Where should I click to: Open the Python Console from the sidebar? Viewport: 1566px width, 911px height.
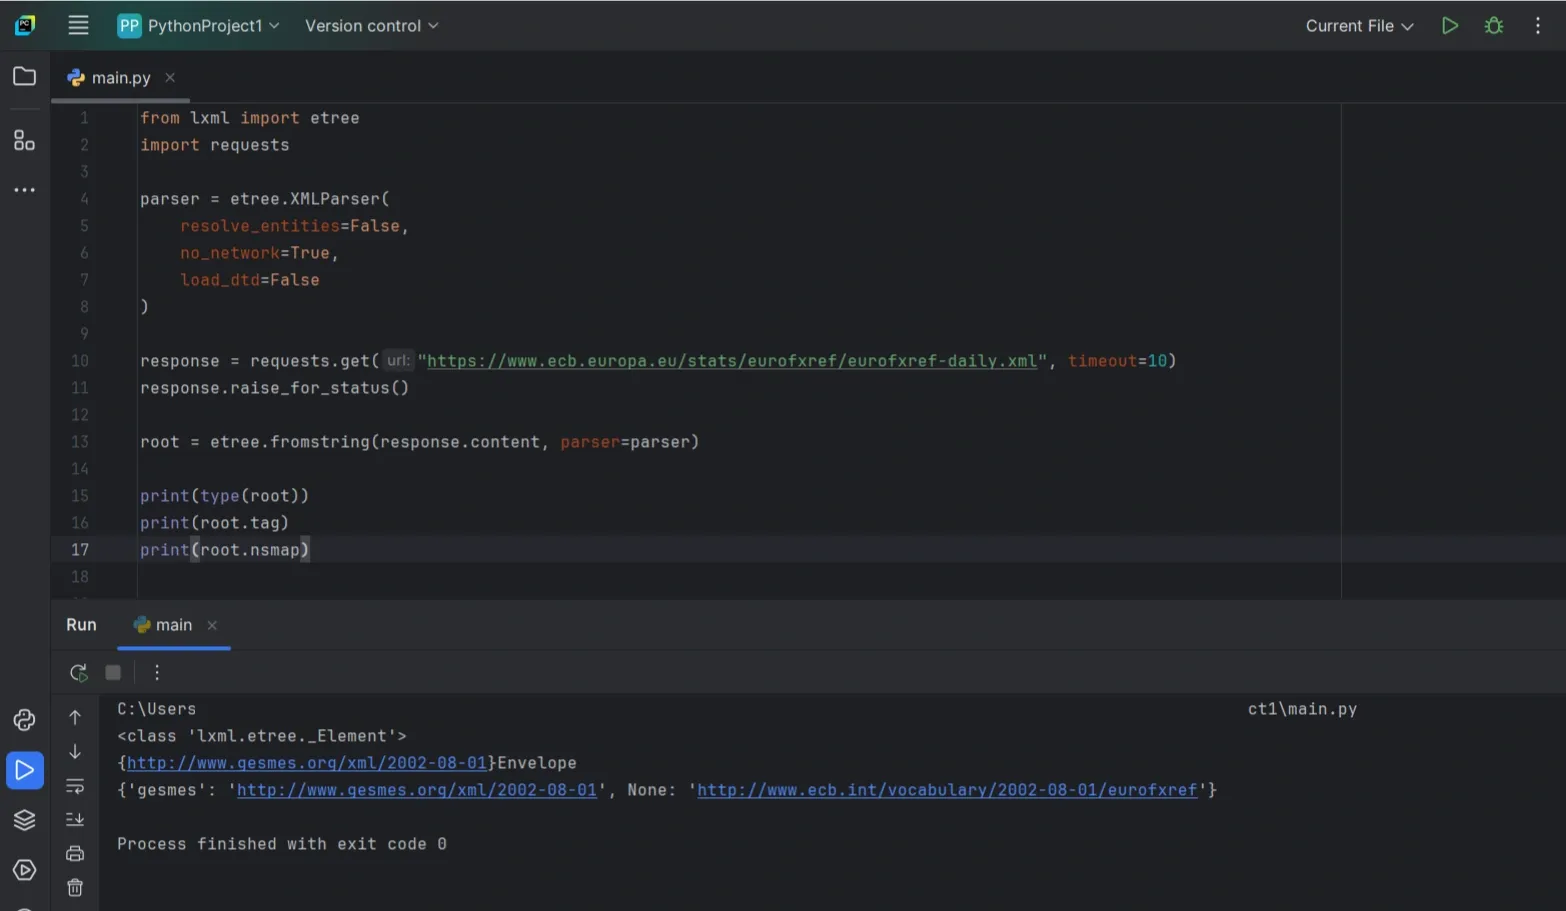(24, 719)
